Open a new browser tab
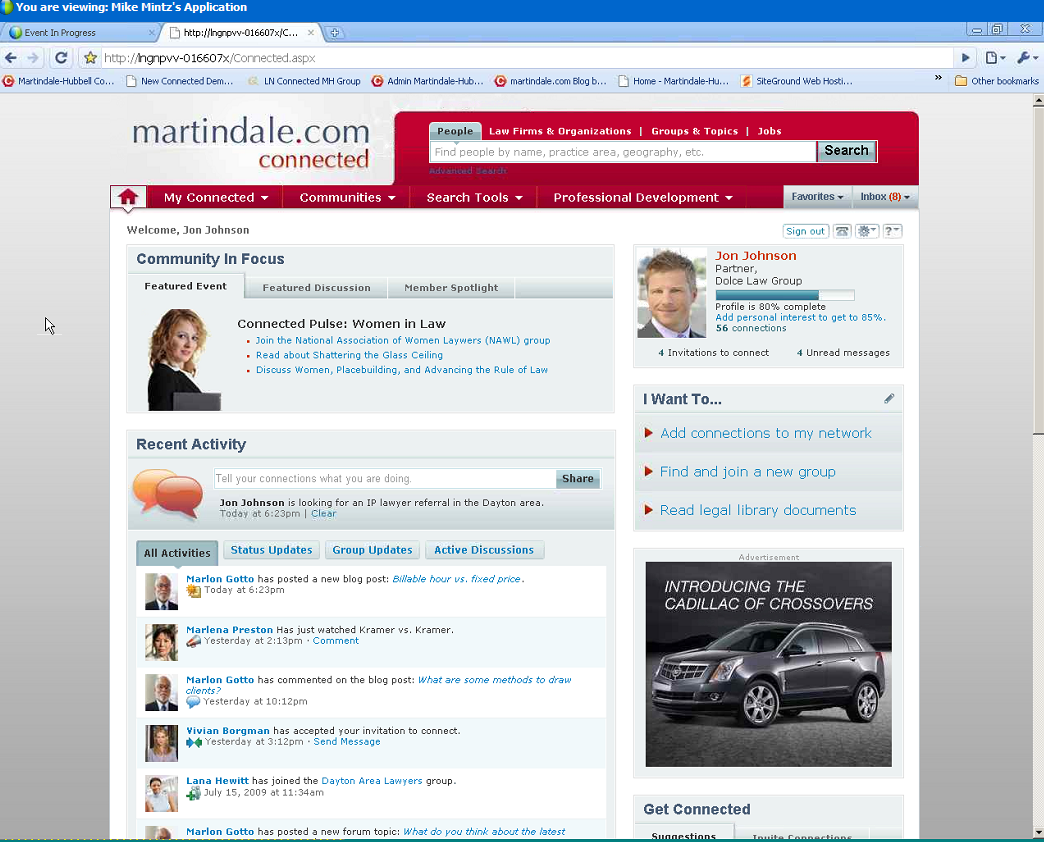1044x842 pixels. coord(334,32)
